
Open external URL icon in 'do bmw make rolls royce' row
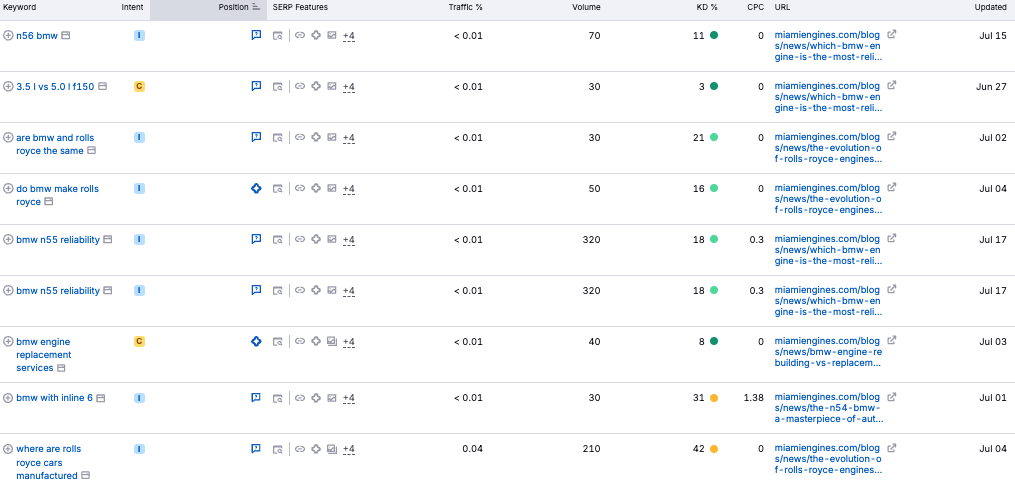point(891,187)
